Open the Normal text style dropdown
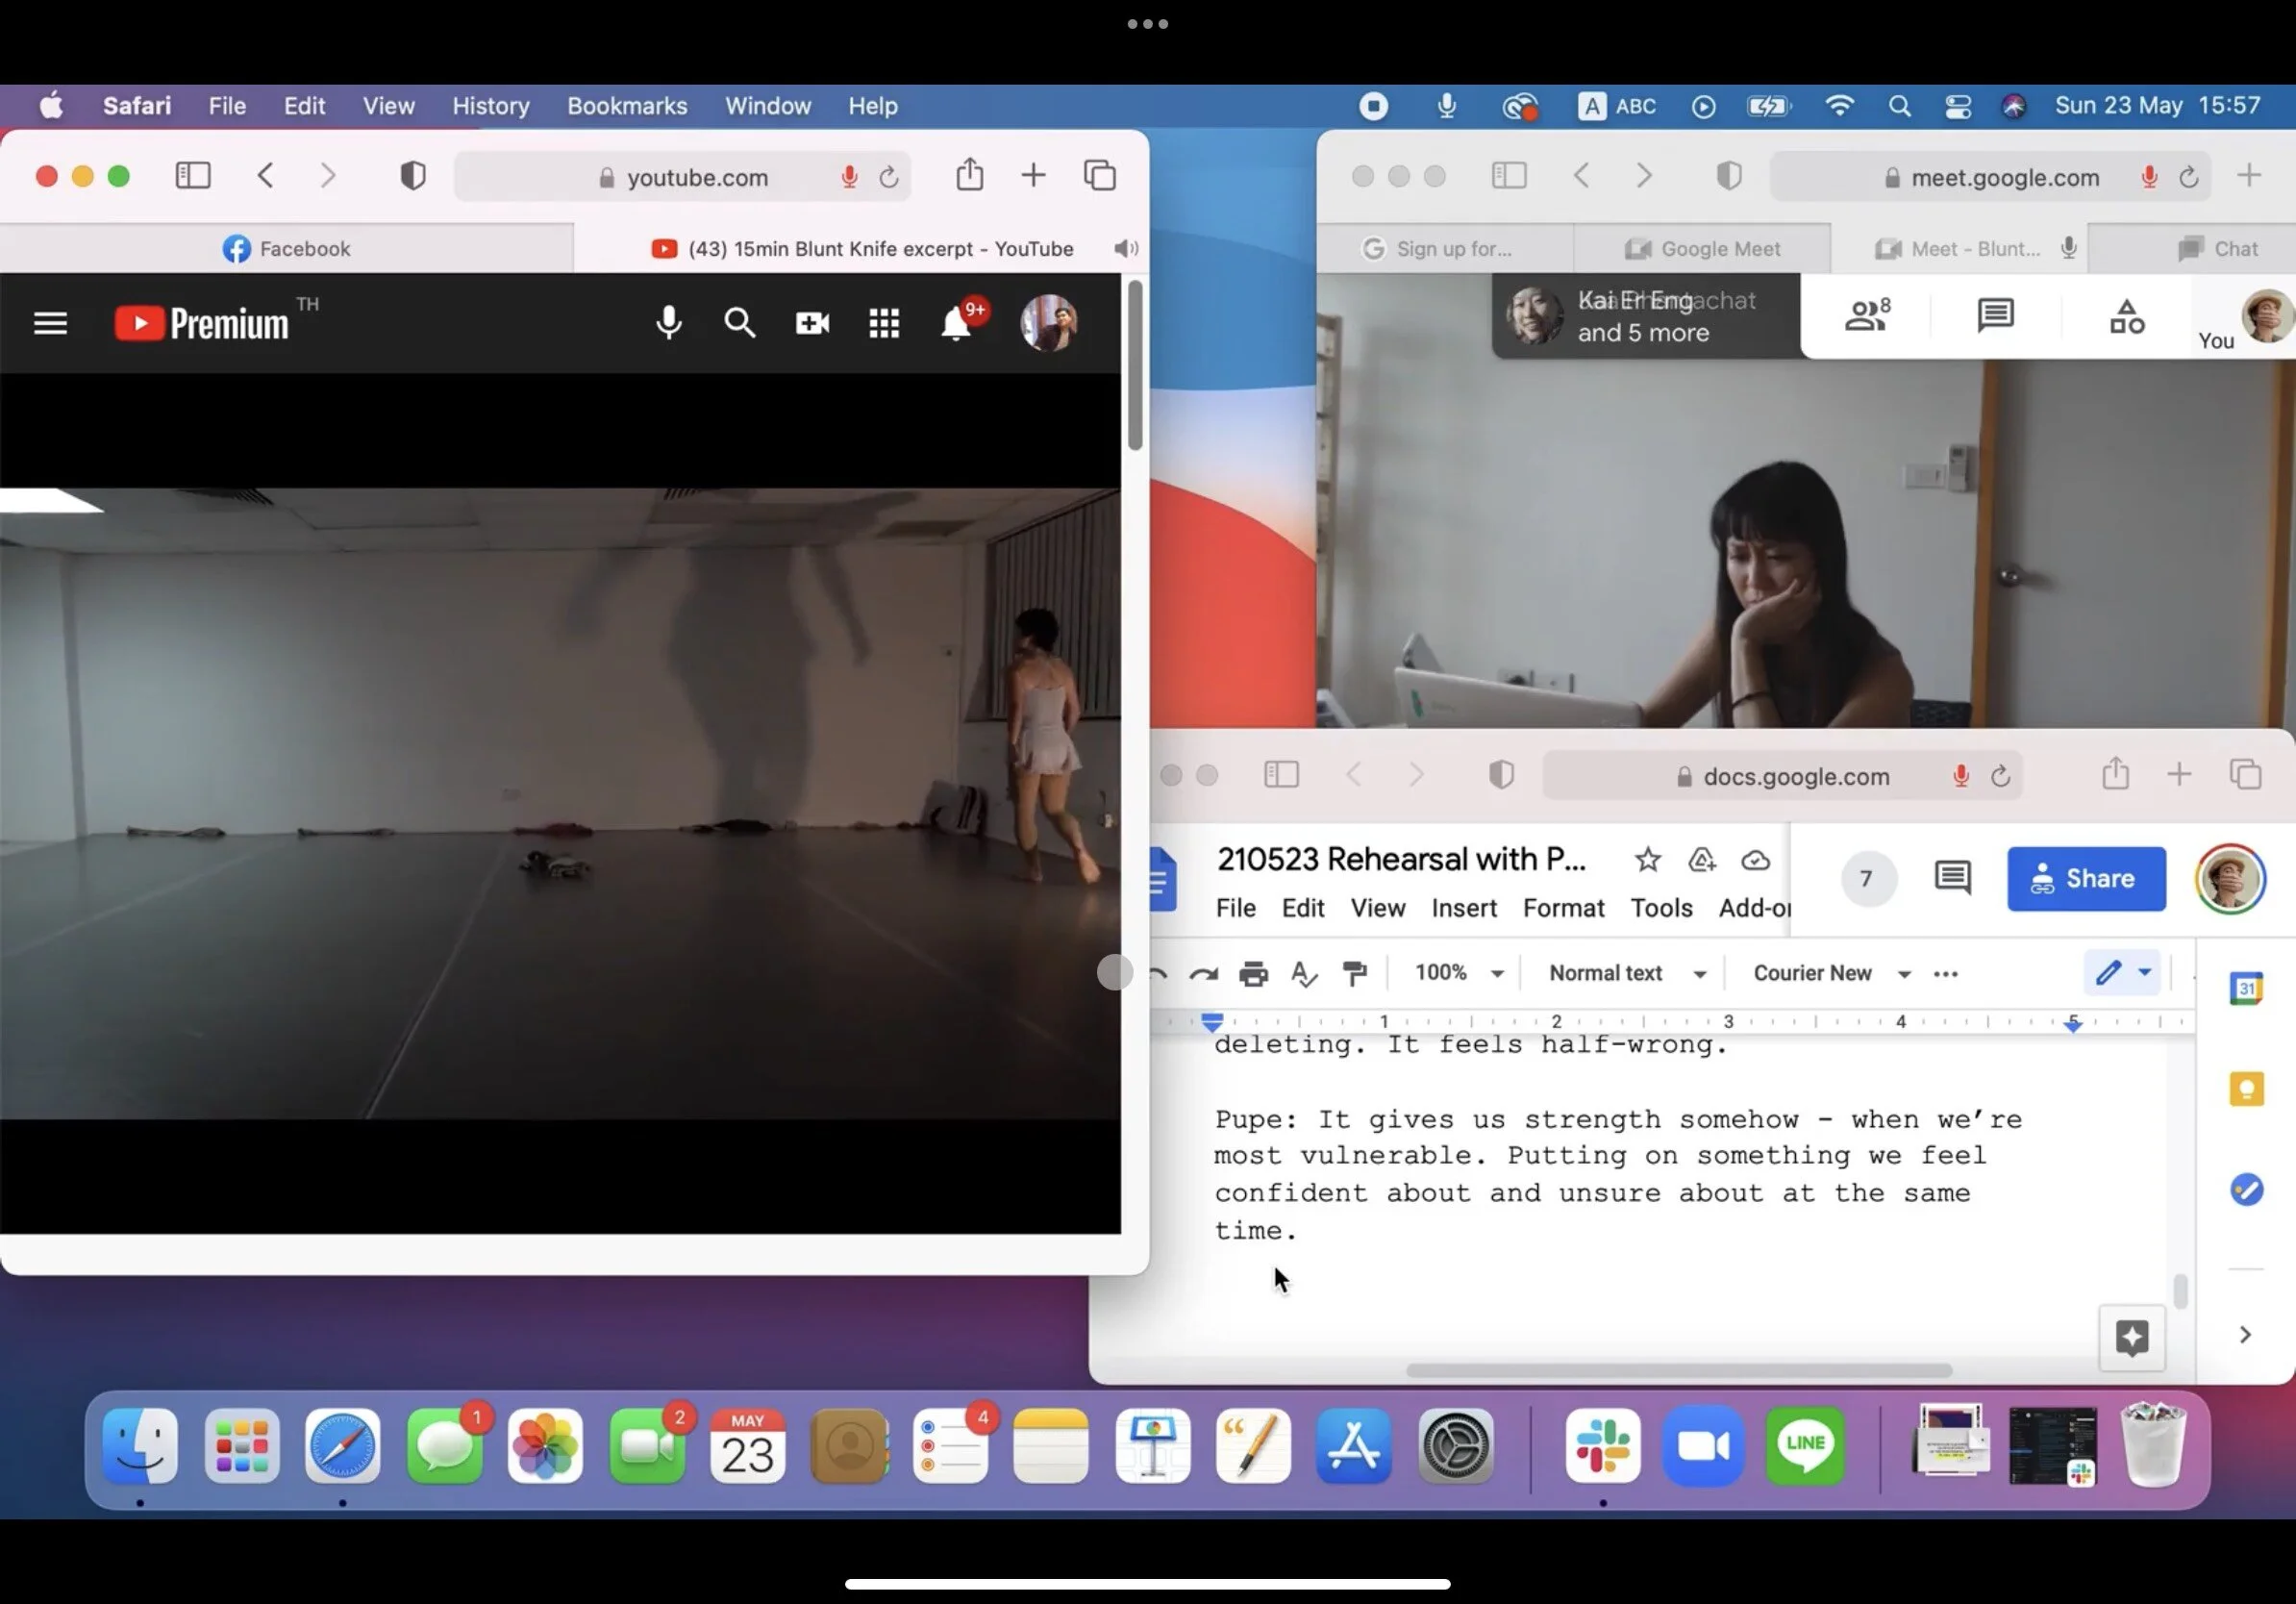This screenshot has height=1604, width=2296. tap(1623, 972)
